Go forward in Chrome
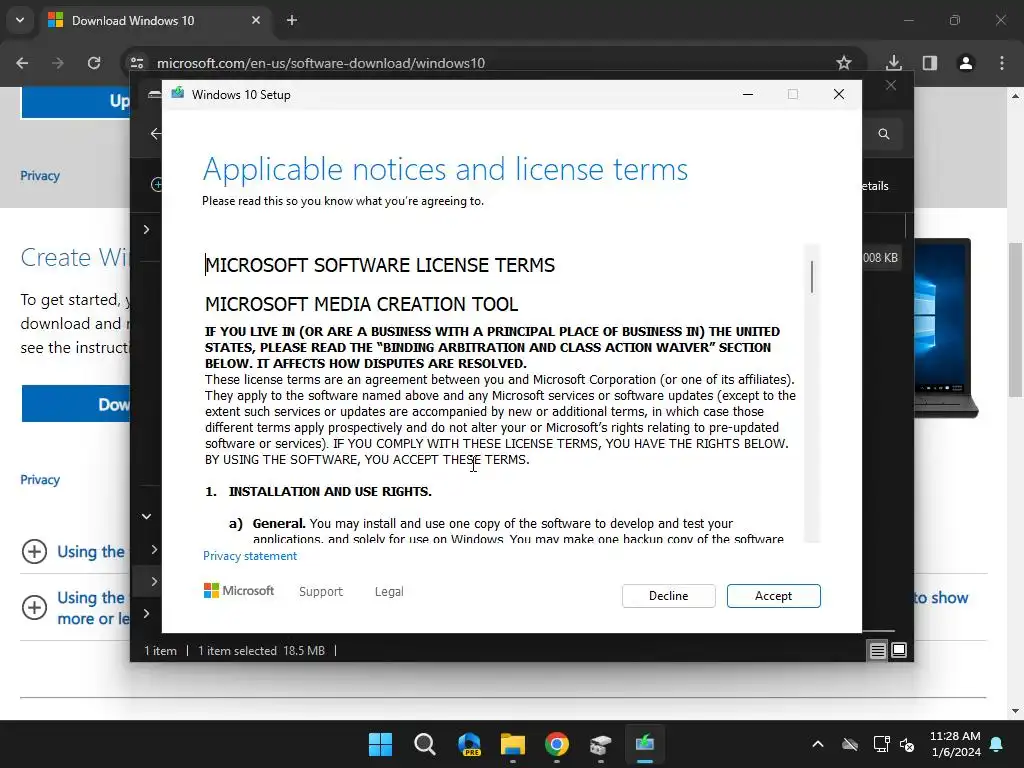Image resolution: width=1024 pixels, height=768 pixels. 58,63
